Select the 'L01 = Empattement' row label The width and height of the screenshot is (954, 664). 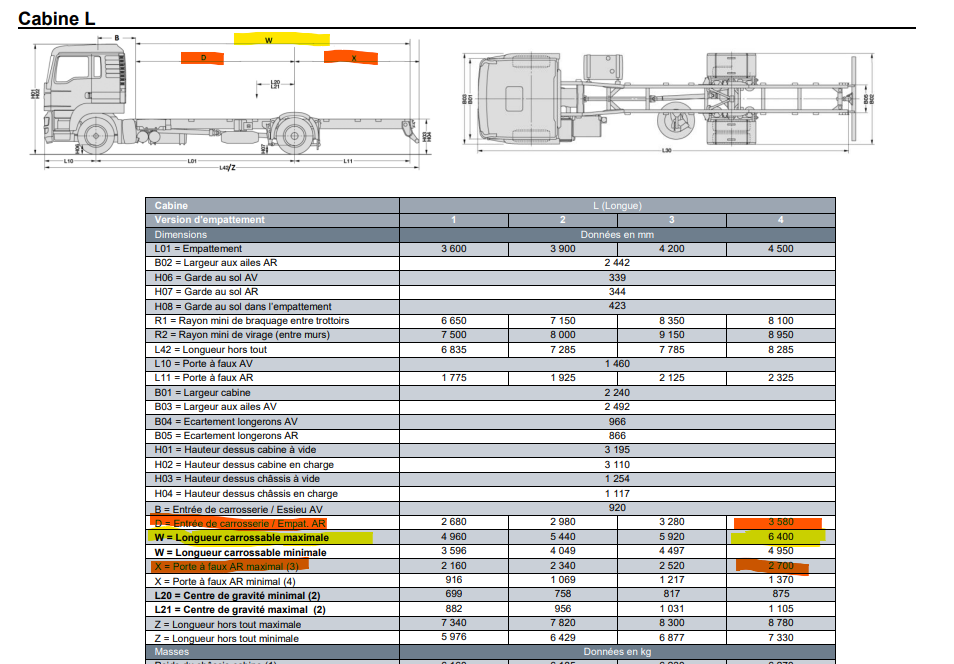tap(198, 249)
